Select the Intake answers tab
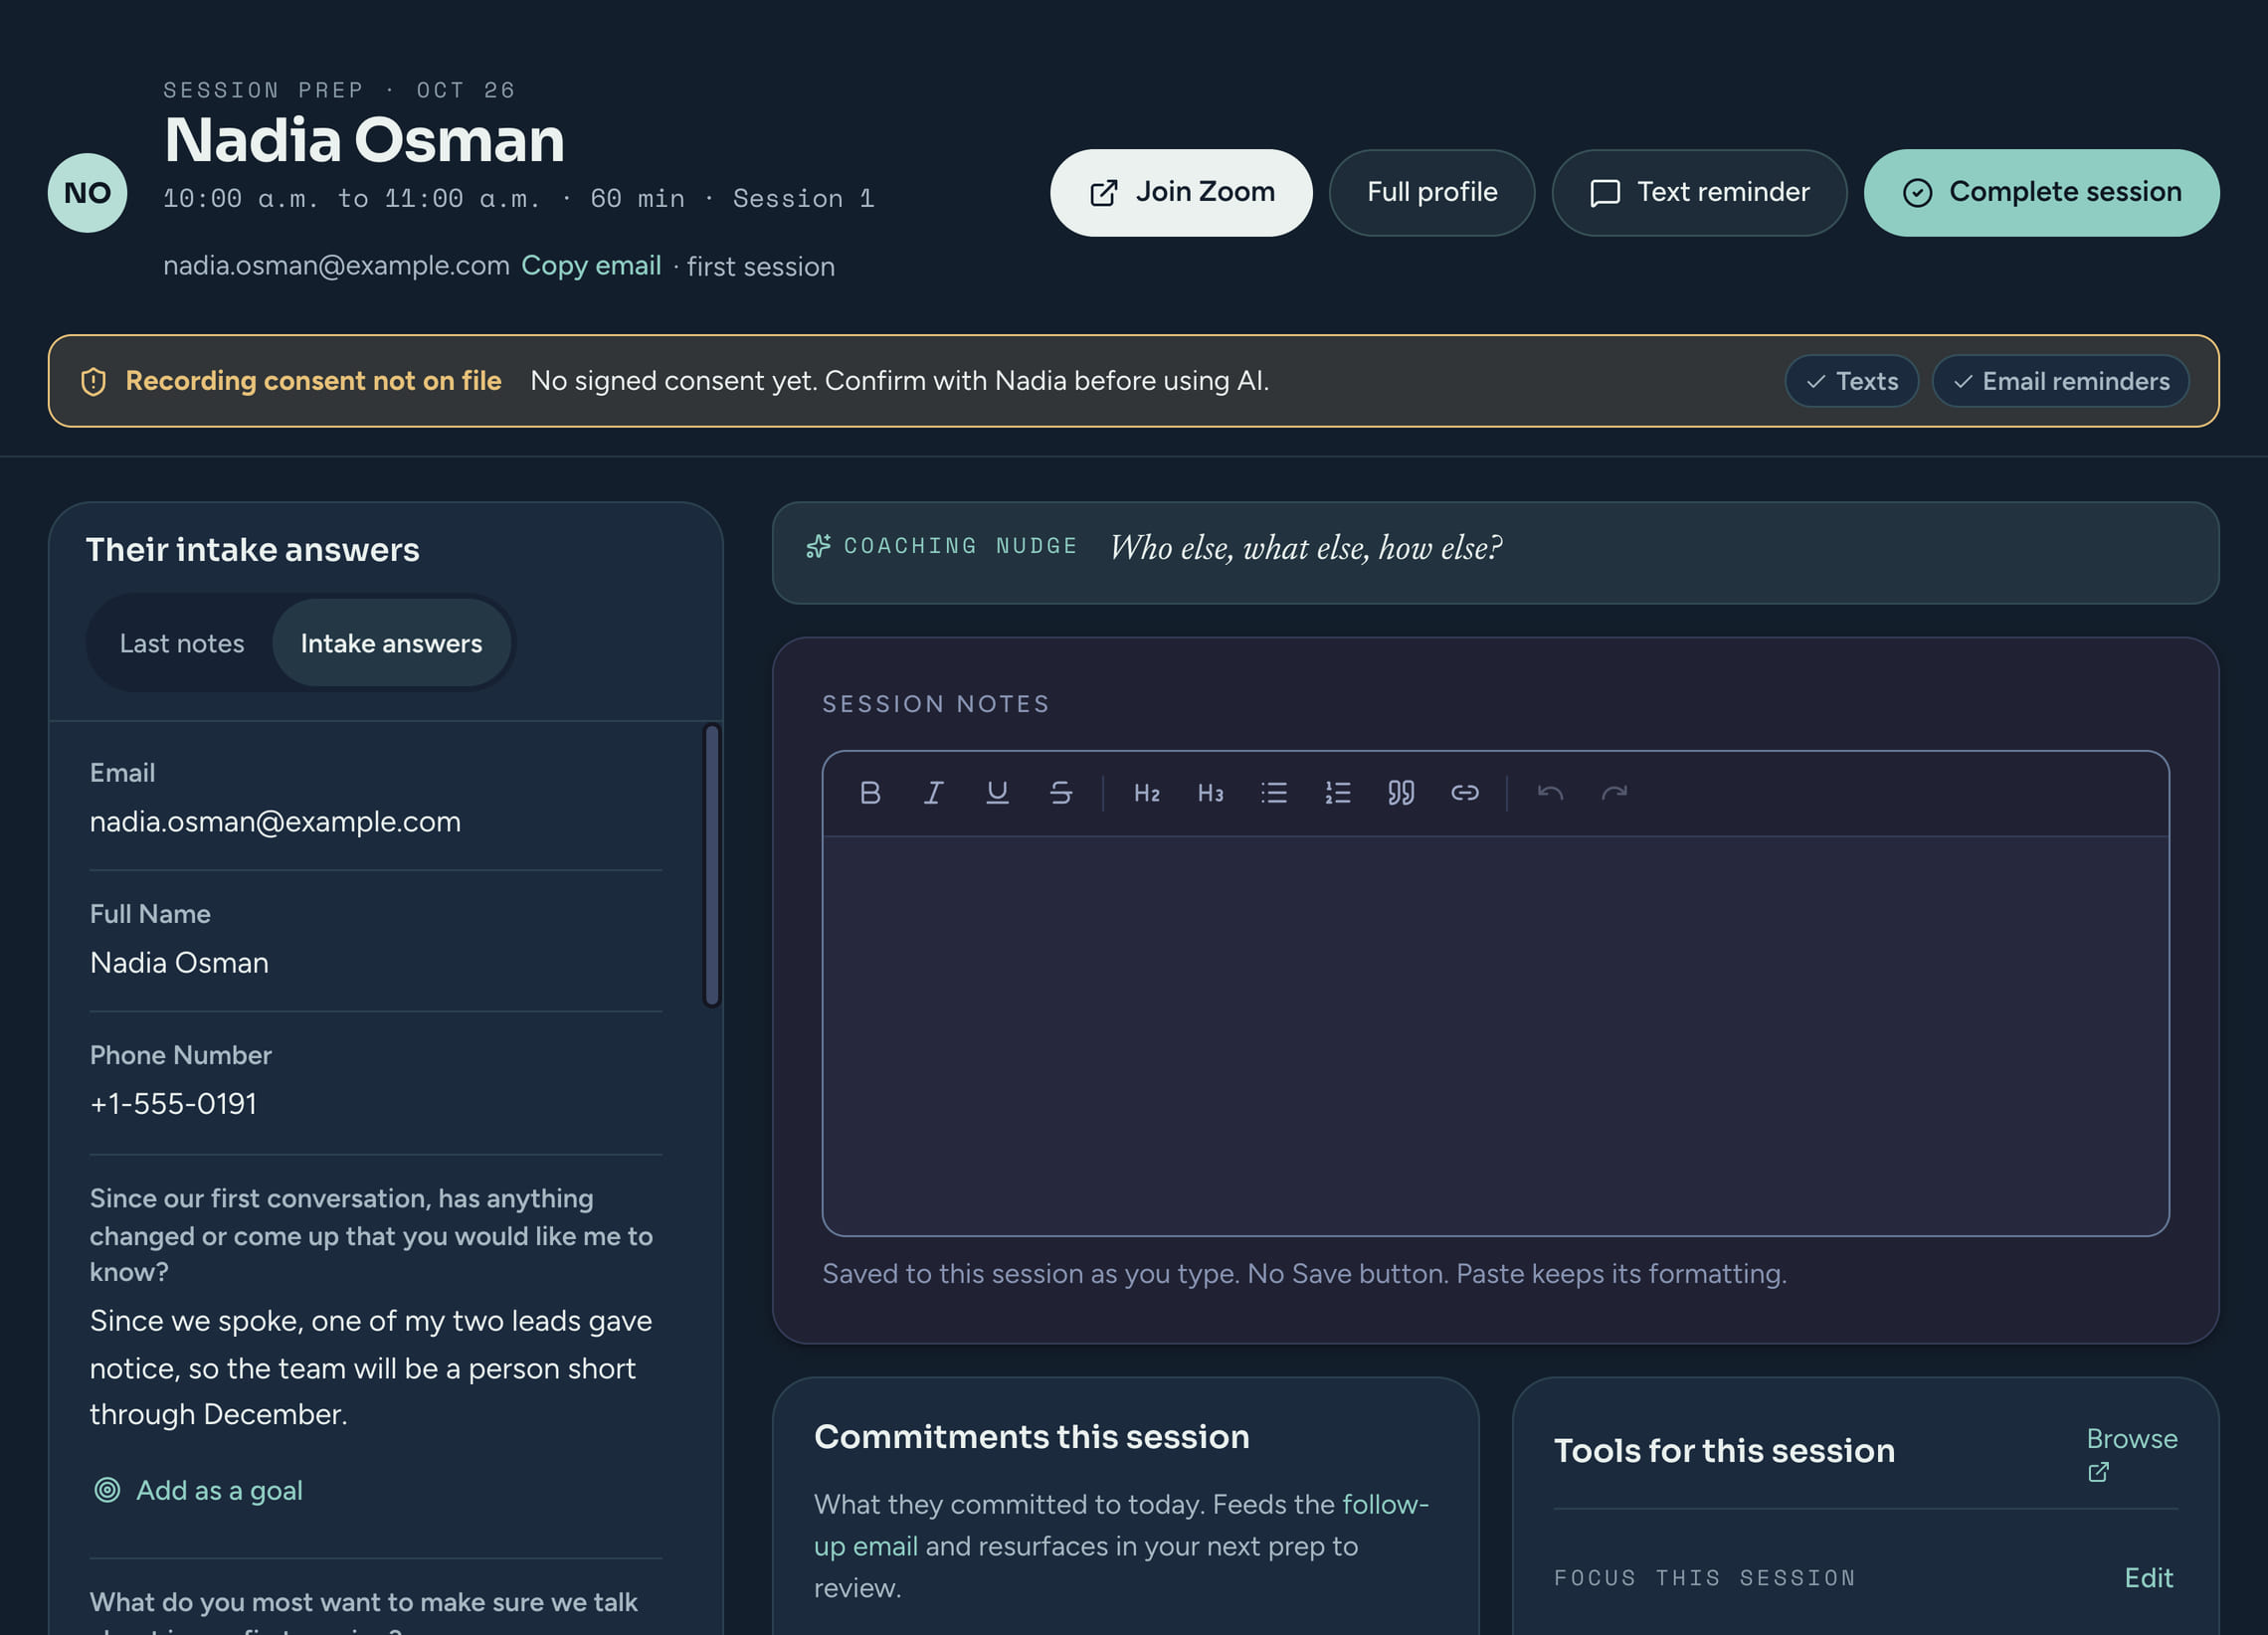Viewport: 2268px width, 1635px height. click(x=391, y=643)
